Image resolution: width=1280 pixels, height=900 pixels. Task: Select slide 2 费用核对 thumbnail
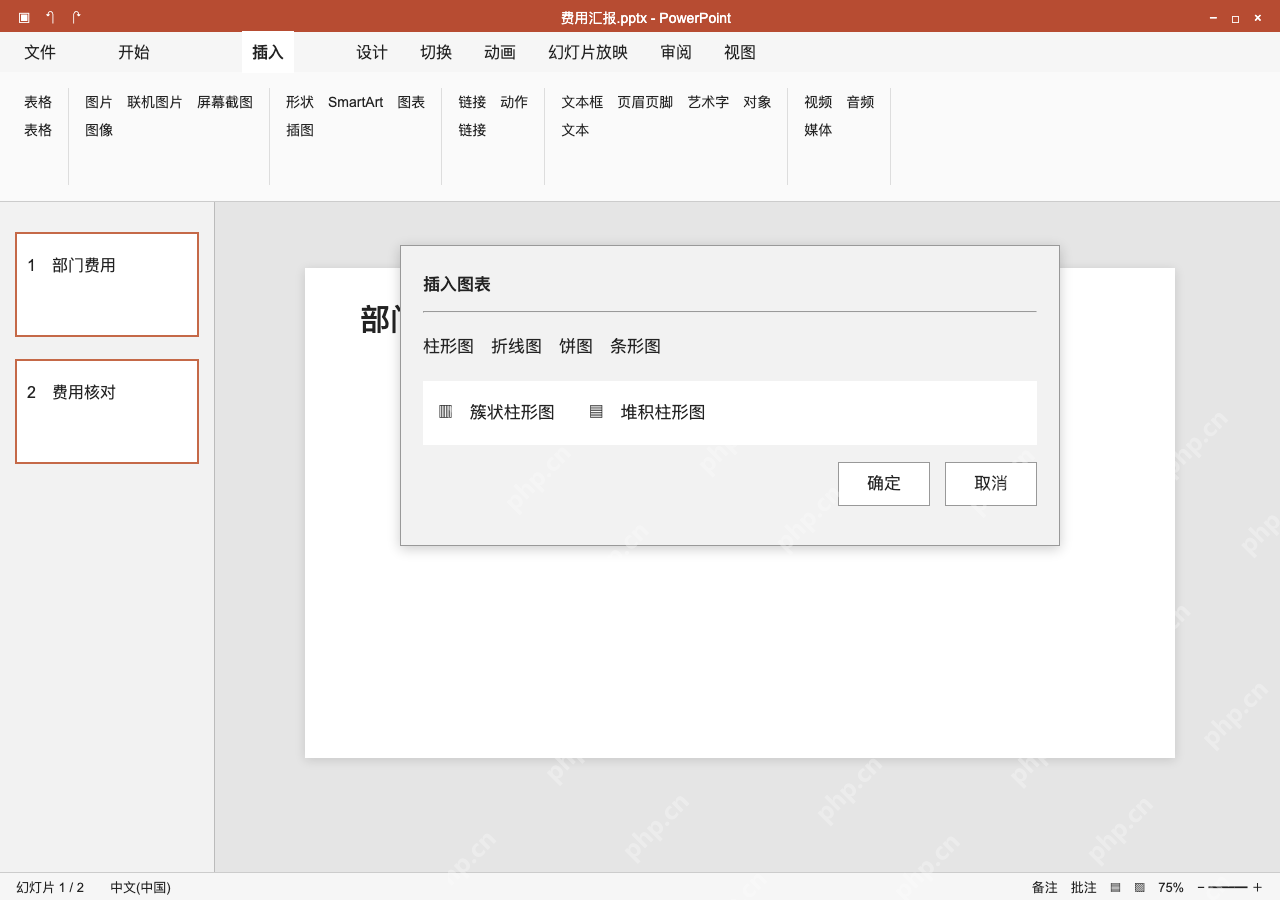(107, 412)
